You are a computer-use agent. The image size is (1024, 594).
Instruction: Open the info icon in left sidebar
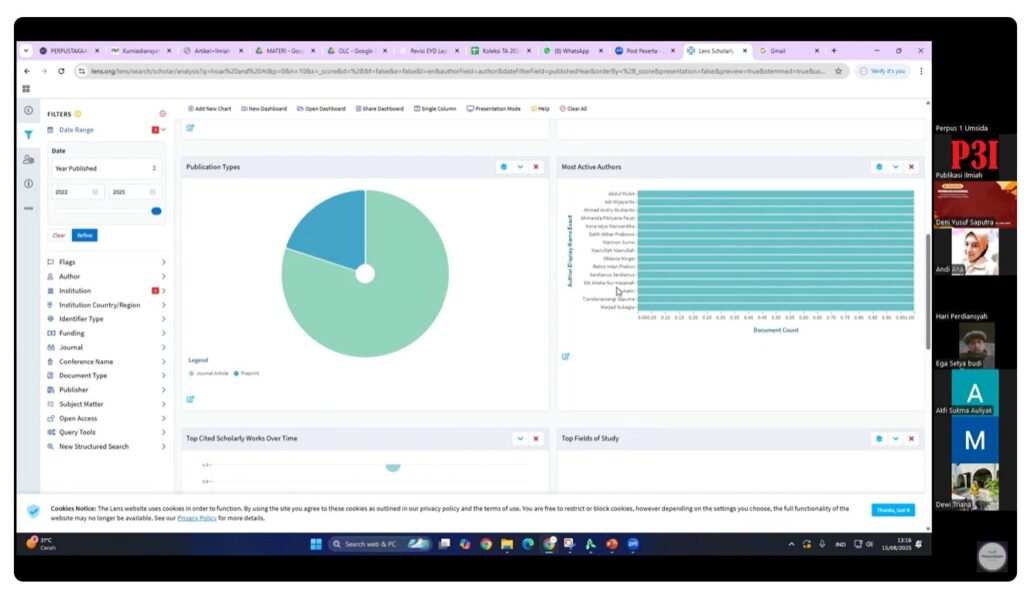tap(28, 183)
